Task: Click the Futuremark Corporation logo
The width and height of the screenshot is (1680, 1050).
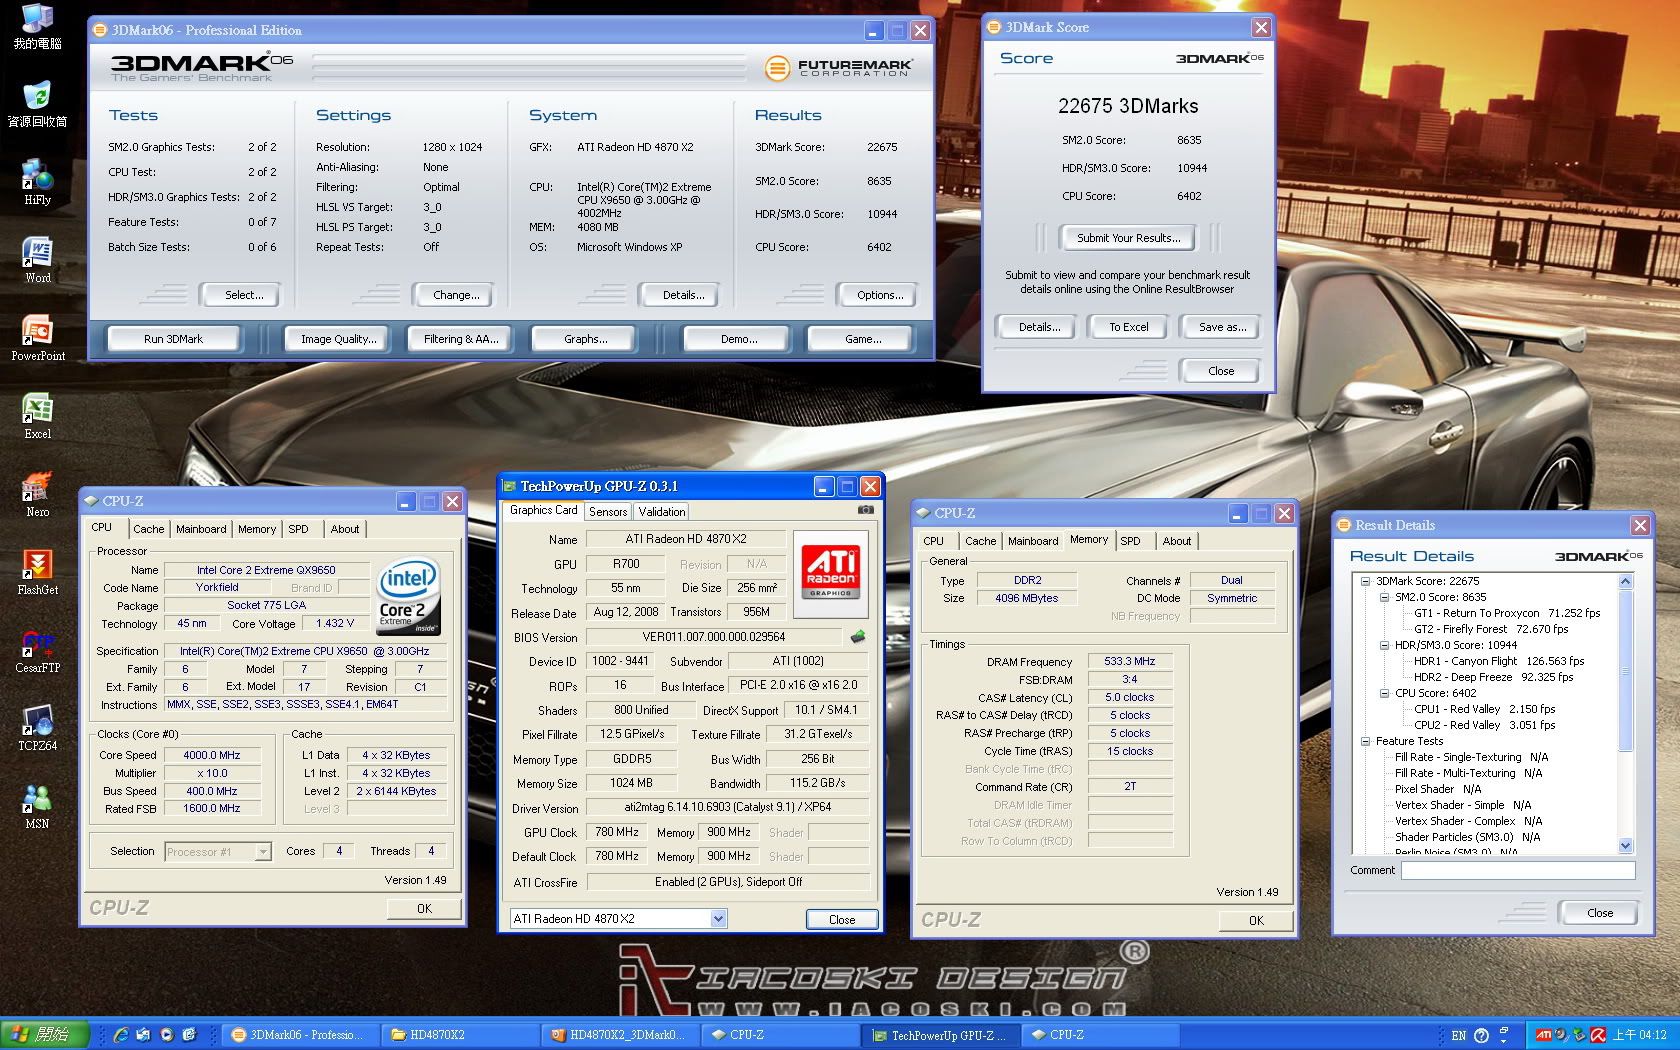Action: pos(838,68)
